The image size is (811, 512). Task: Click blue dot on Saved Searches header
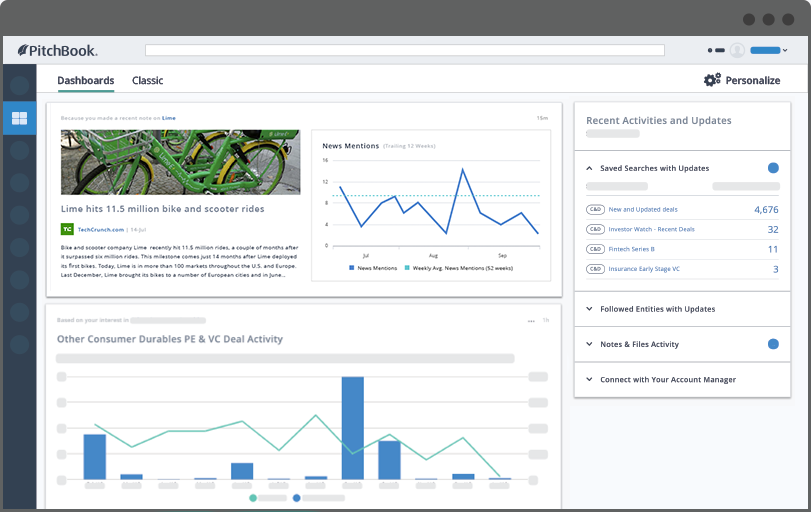pyautogui.click(x=773, y=168)
